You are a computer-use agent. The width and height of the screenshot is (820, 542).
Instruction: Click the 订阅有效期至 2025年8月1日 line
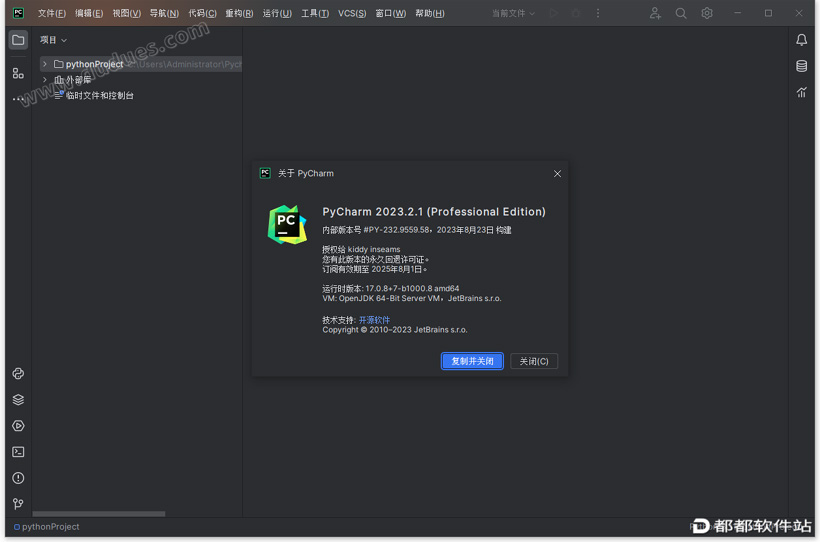pyautogui.click(x=374, y=269)
